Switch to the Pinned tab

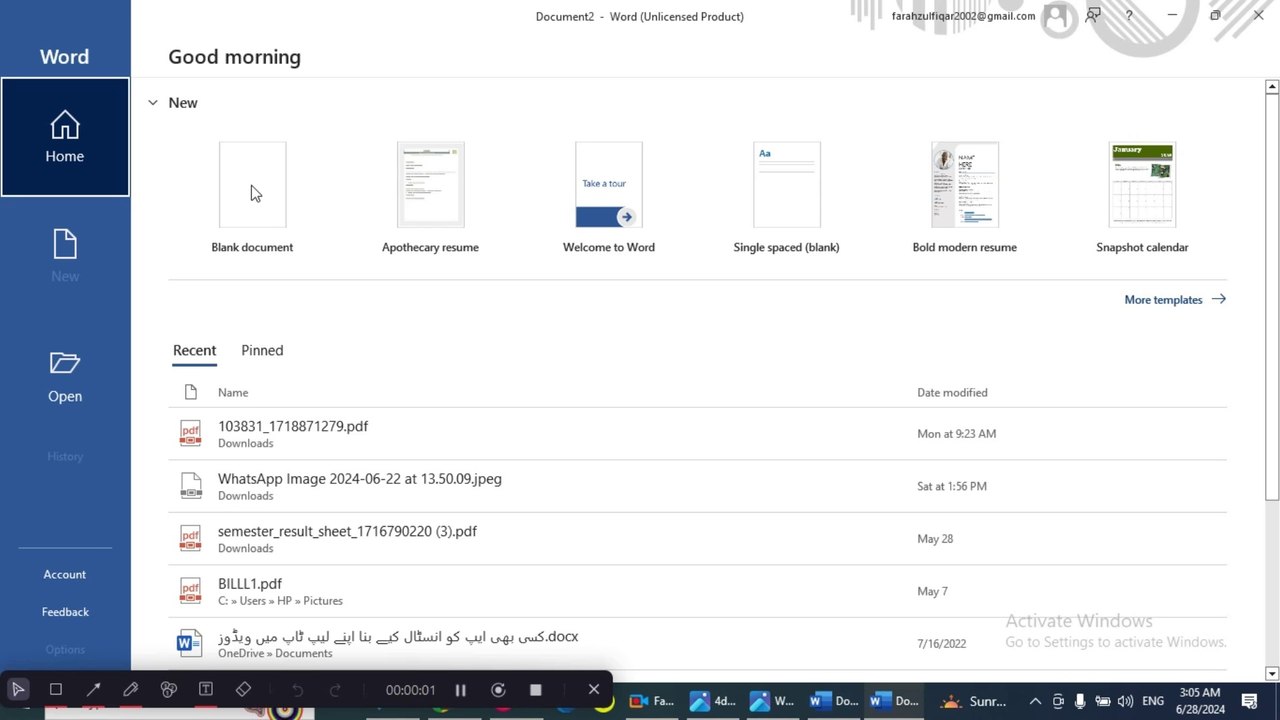point(262,350)
